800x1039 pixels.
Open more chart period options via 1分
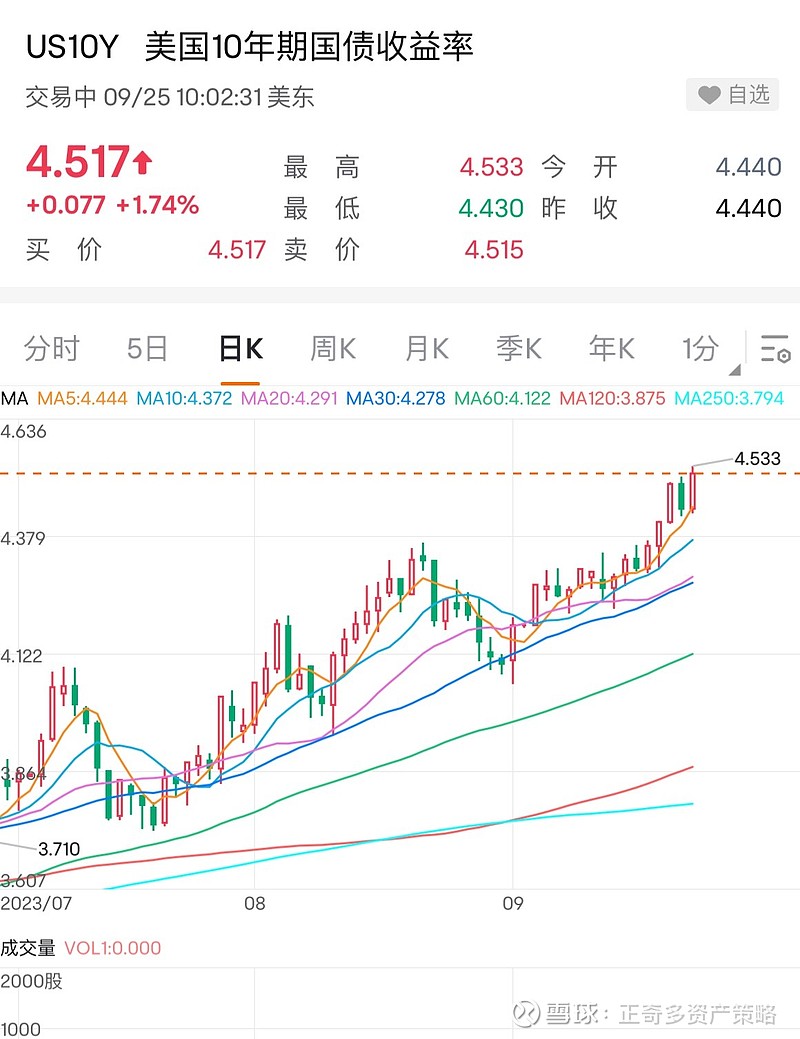click(x=700, y=348)
